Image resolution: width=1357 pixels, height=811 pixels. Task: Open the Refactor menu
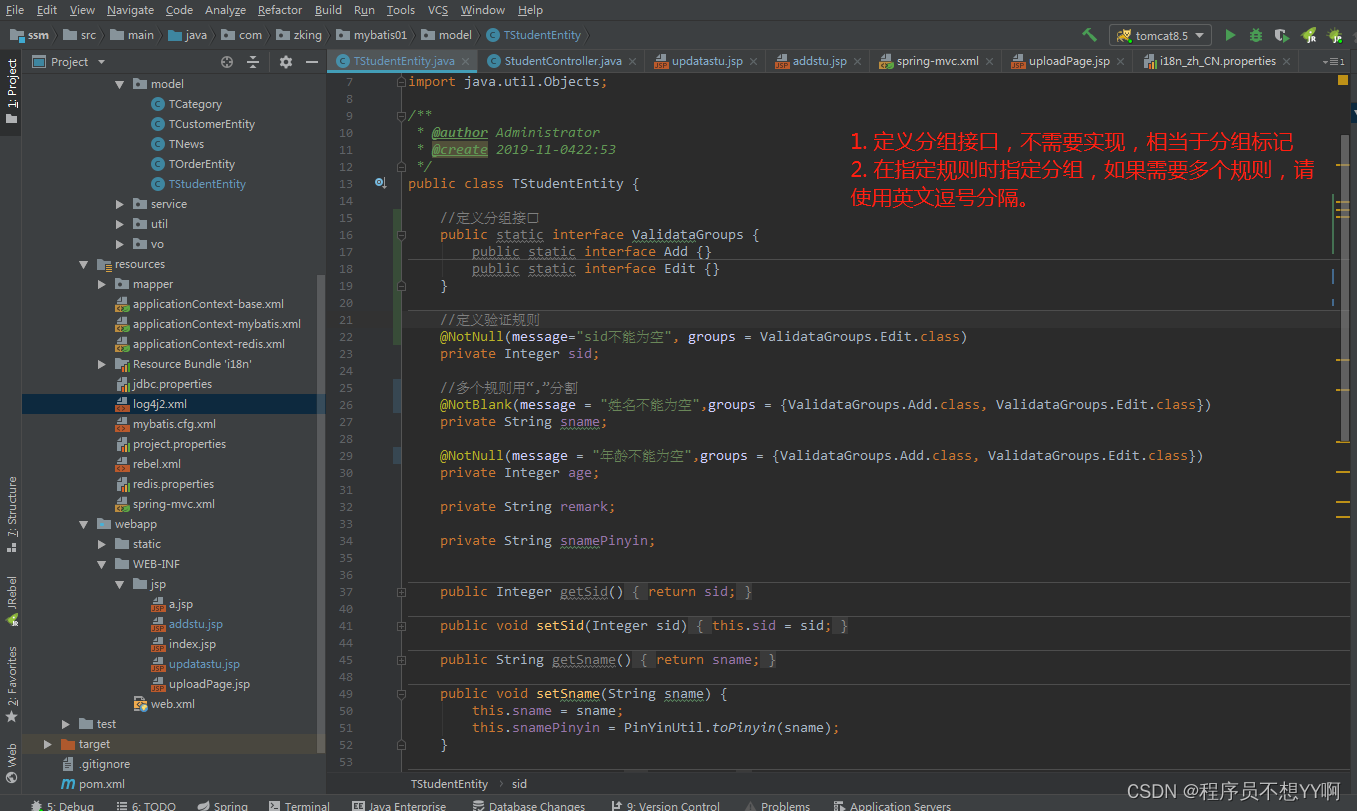[x=280, y=10]
